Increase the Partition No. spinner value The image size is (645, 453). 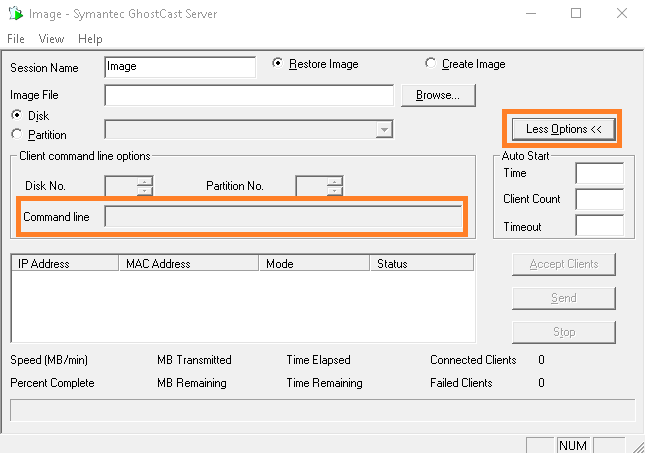[x=335, y=181]
